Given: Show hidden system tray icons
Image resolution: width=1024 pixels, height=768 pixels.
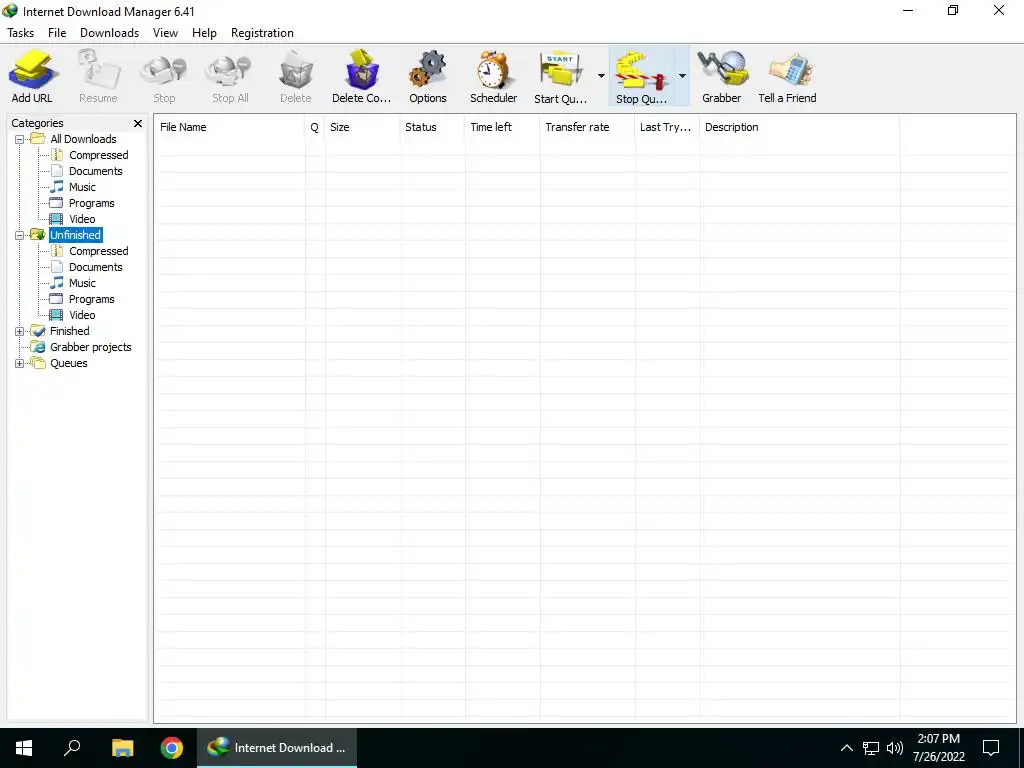Looking at the screenshot, I should point(846,748).
